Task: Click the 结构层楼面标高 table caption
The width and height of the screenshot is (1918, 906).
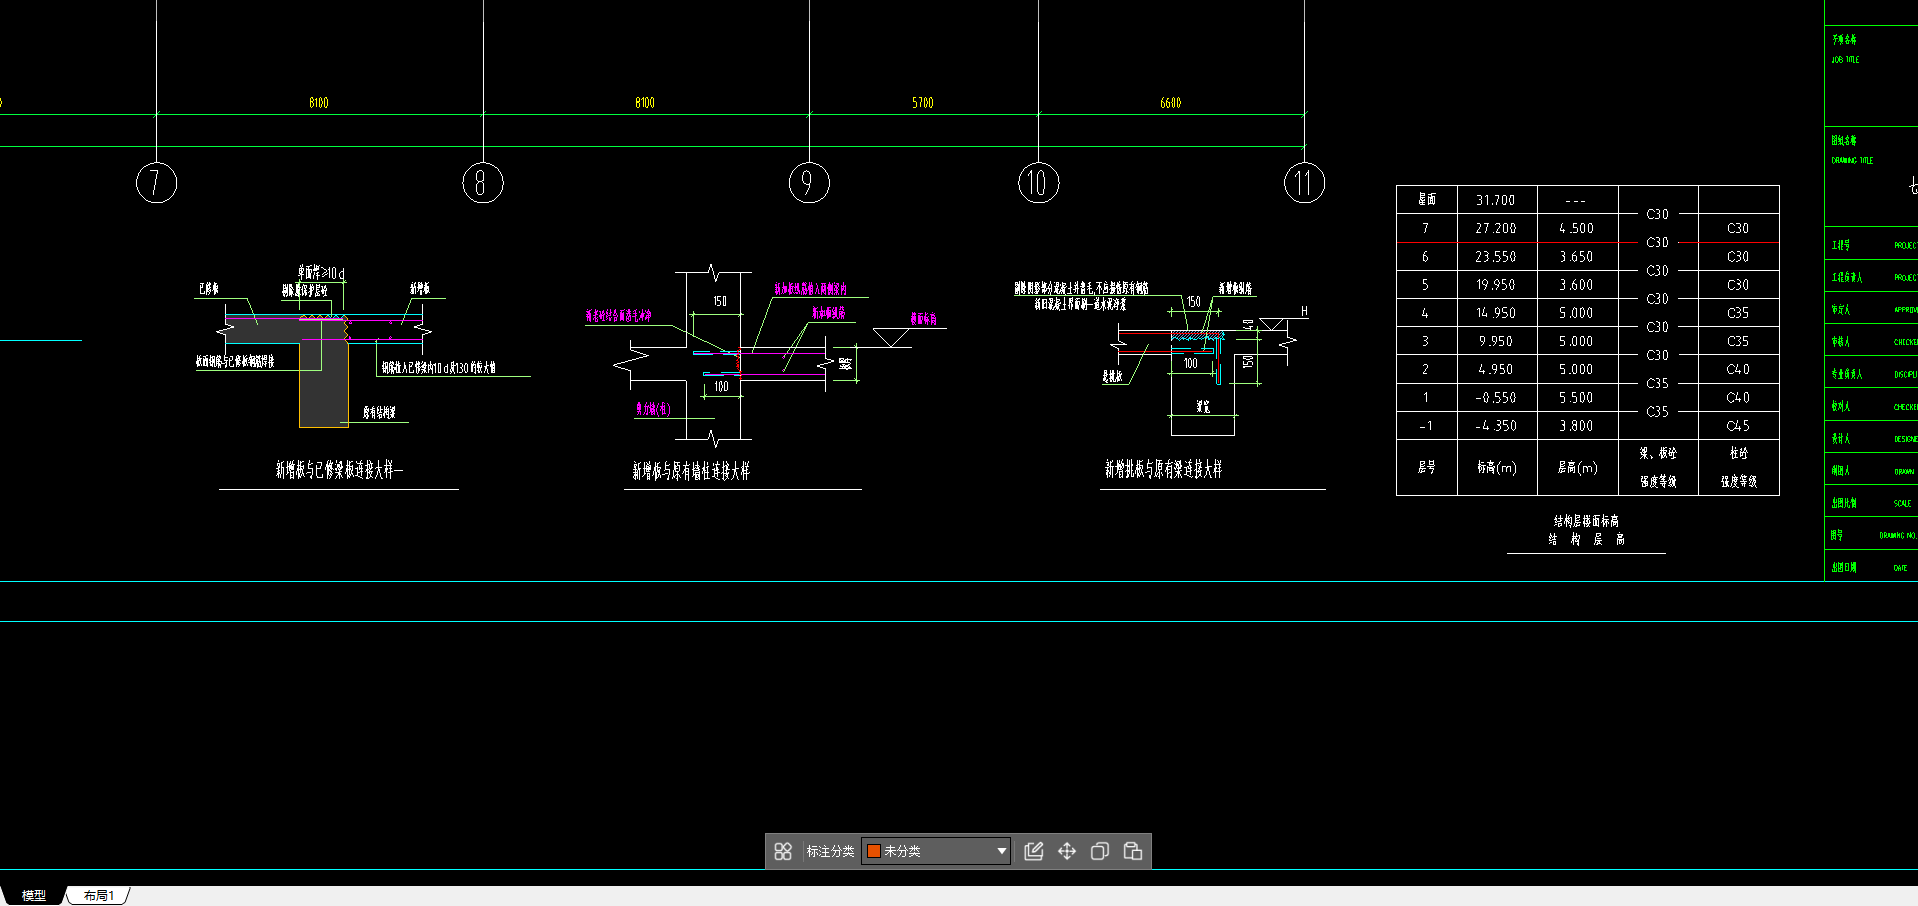Action: click(x=1586, y=521)
